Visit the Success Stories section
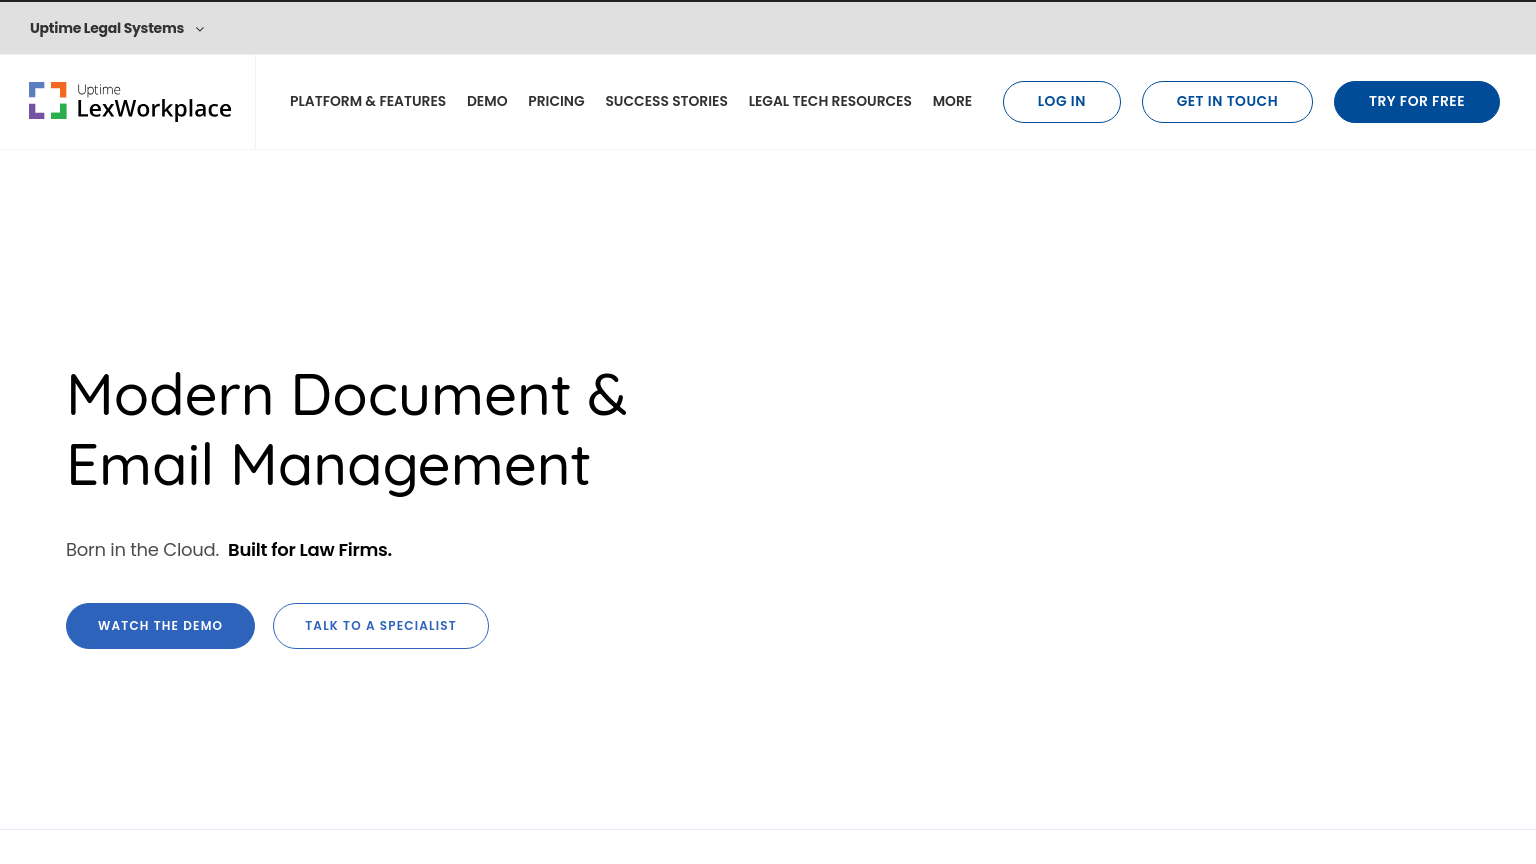 click(x=666, y=101)
